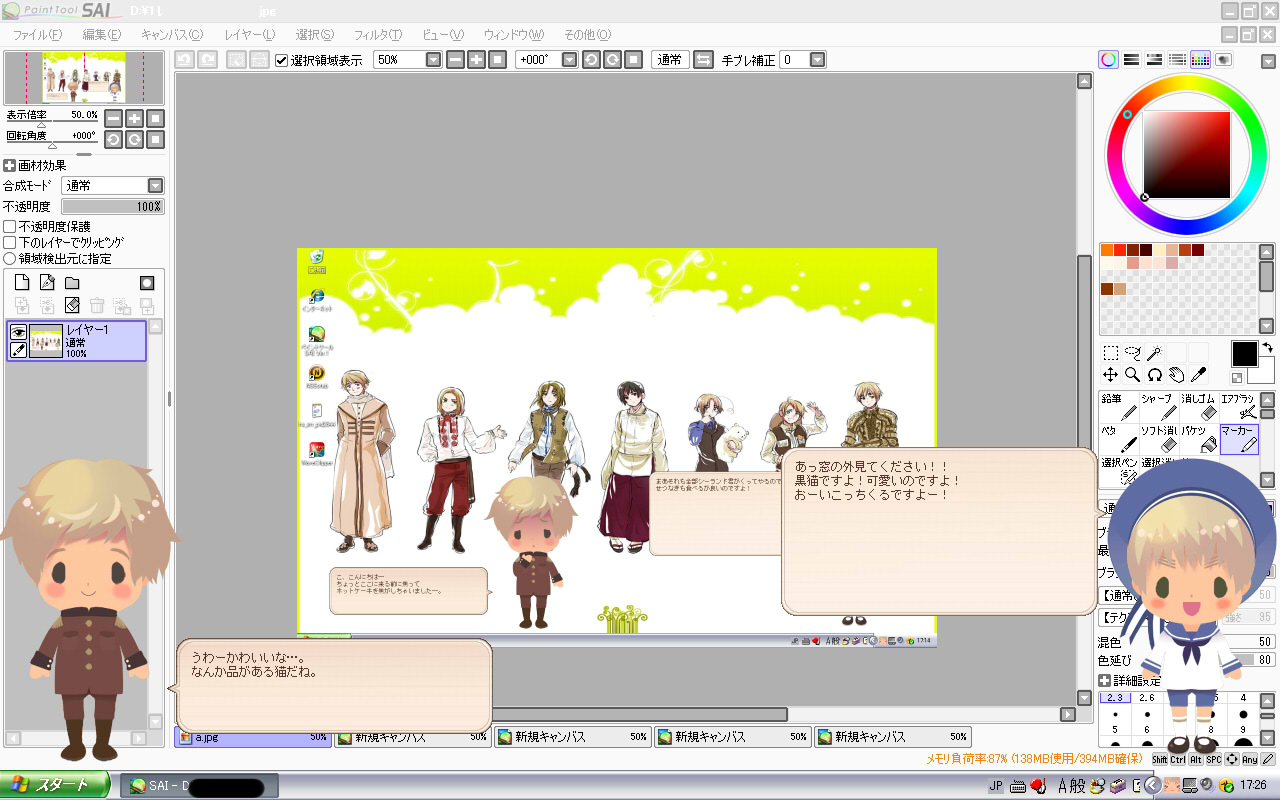Click the 2.3 brush size preset

click(1115, 697)
